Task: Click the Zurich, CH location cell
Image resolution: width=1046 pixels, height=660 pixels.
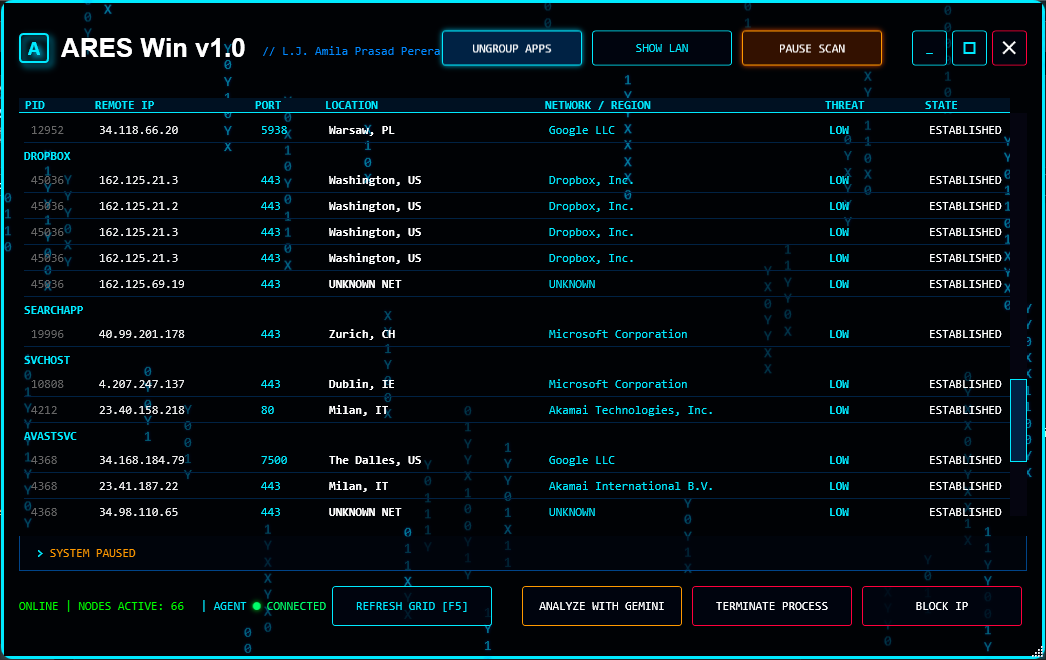Action: click(362, 334)
